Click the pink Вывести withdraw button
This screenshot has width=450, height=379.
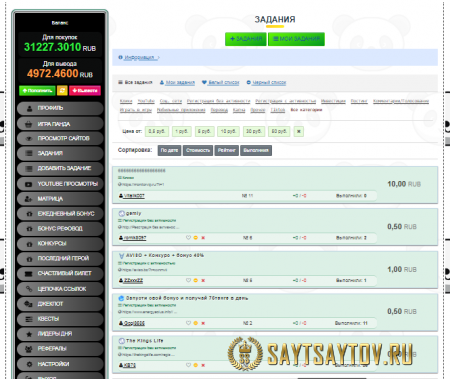85,90
